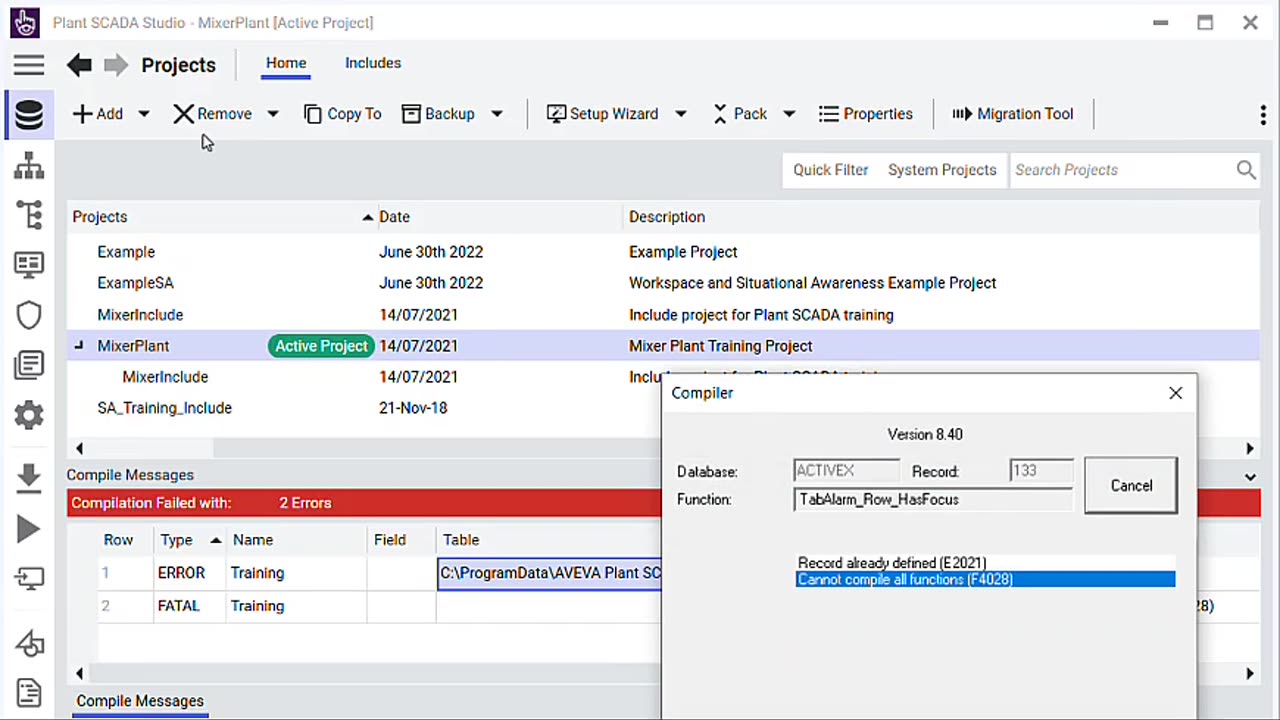
Task: Collapse the MixerPlant tree node
Action: click(x=79, y=346)
